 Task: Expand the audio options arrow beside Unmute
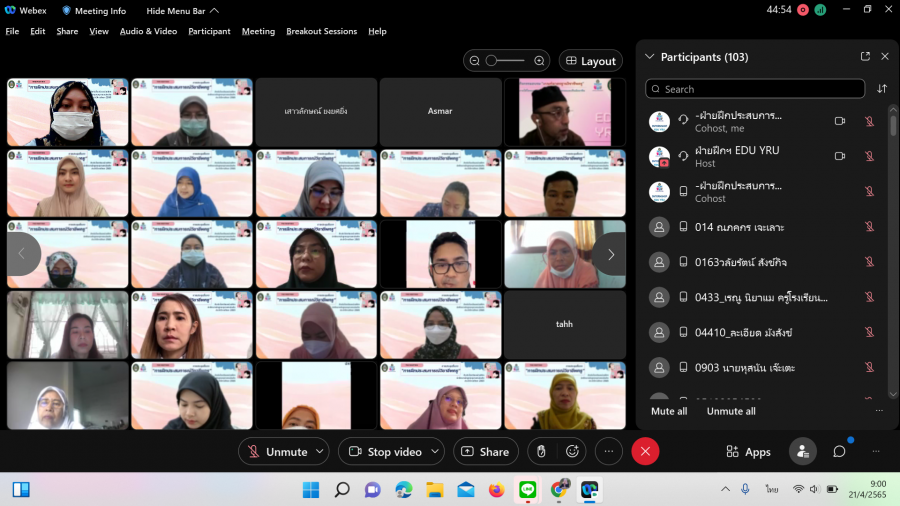click(x=320, y=452)
